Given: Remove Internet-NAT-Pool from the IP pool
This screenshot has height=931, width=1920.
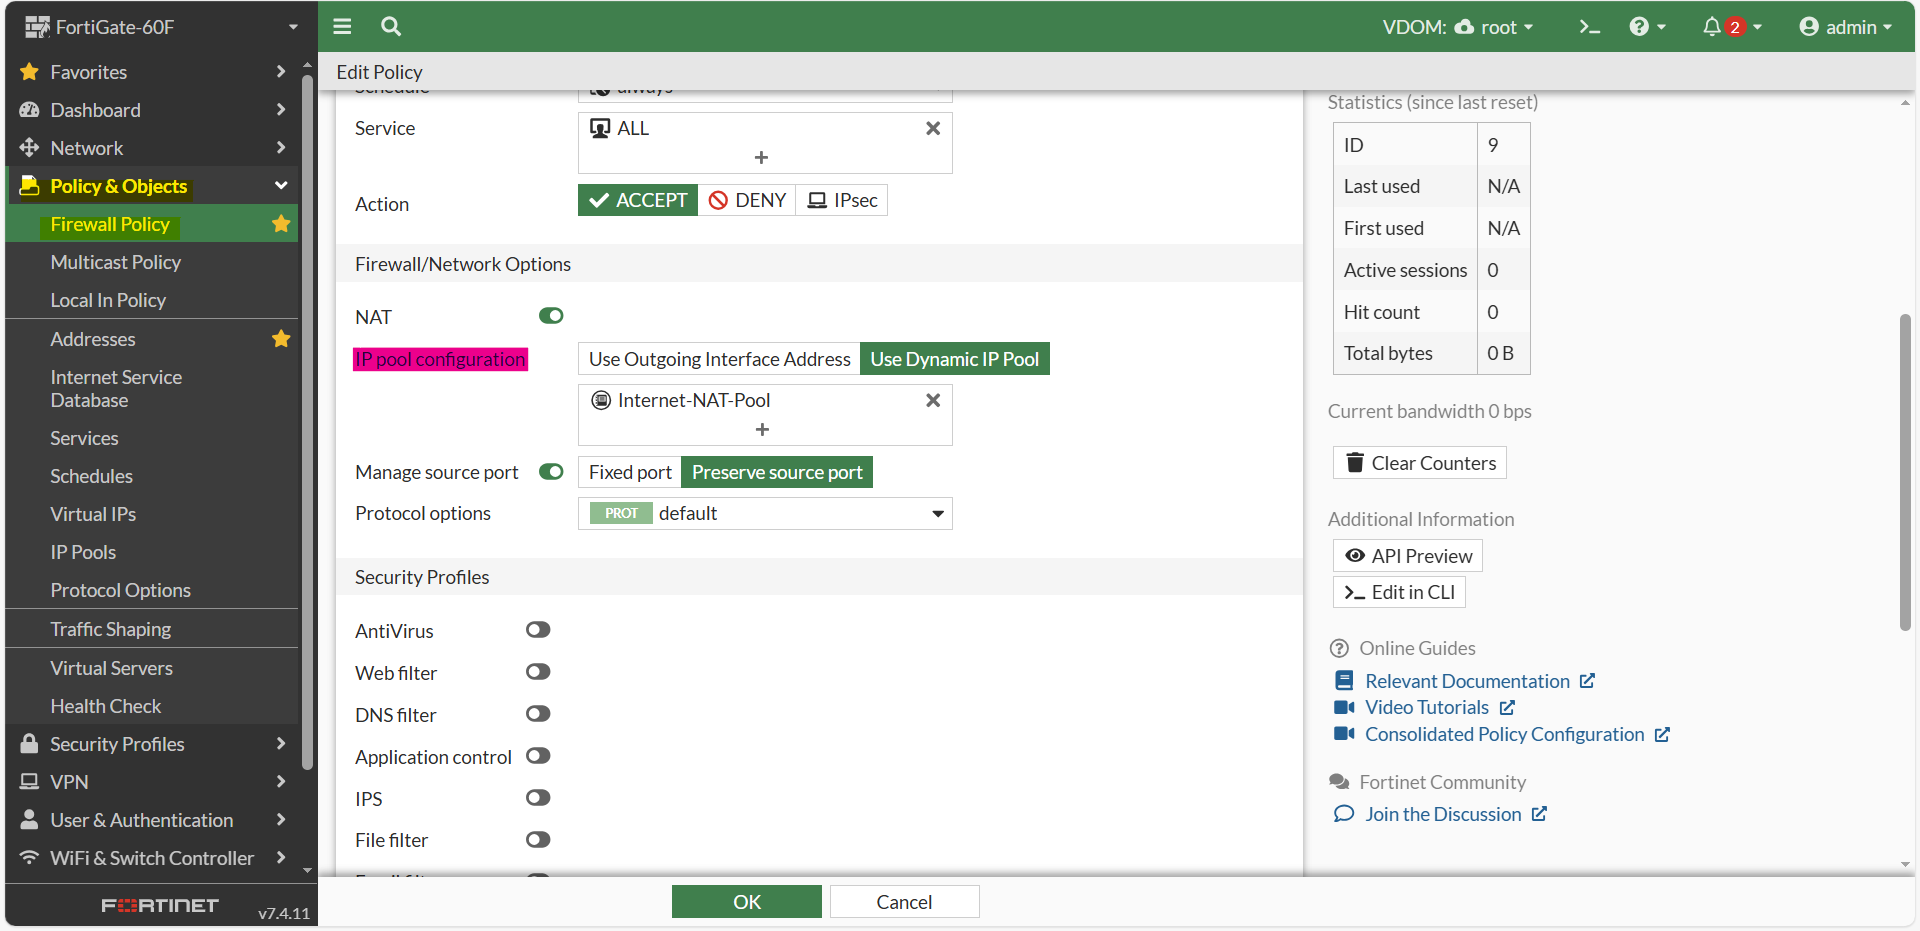Looking at the screenshot, I should 933,400.
